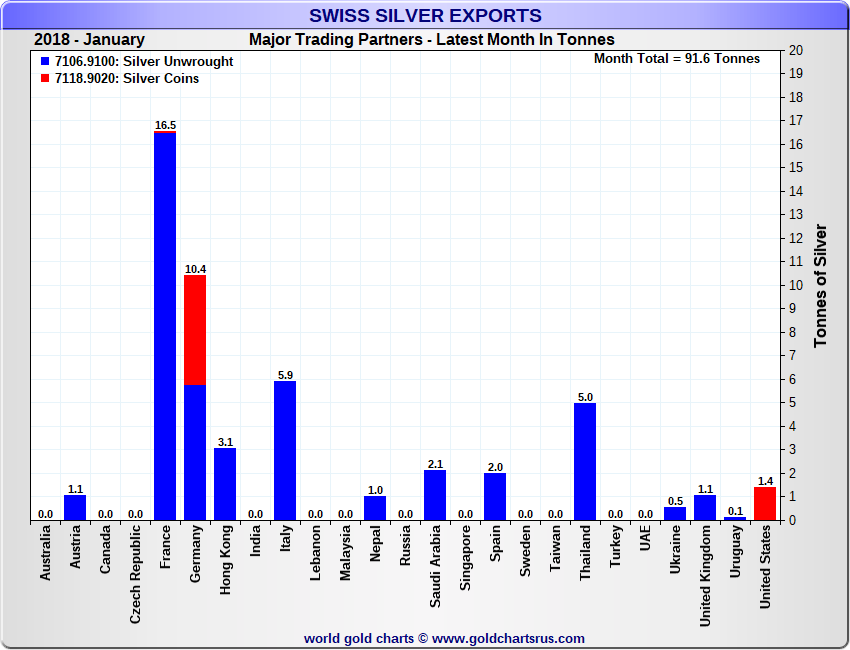Click the blue Silver Unwrought legend swatch
This screenshot has width=850, height=650.
45,61
